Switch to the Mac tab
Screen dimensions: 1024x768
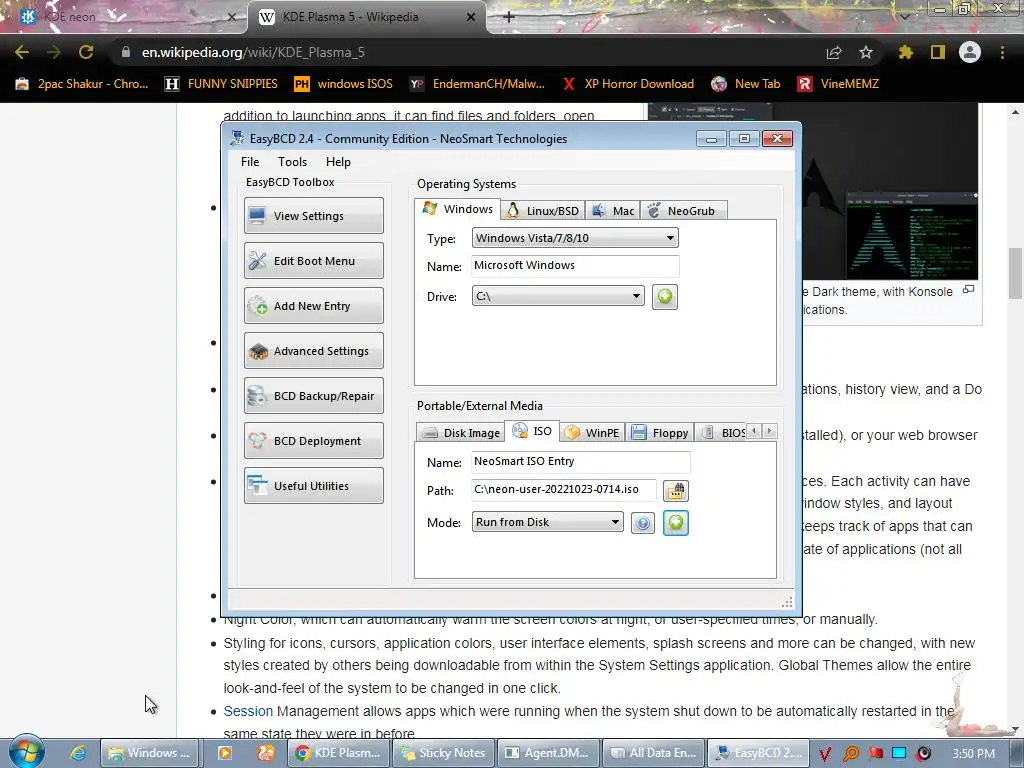(x=613, y=210)
